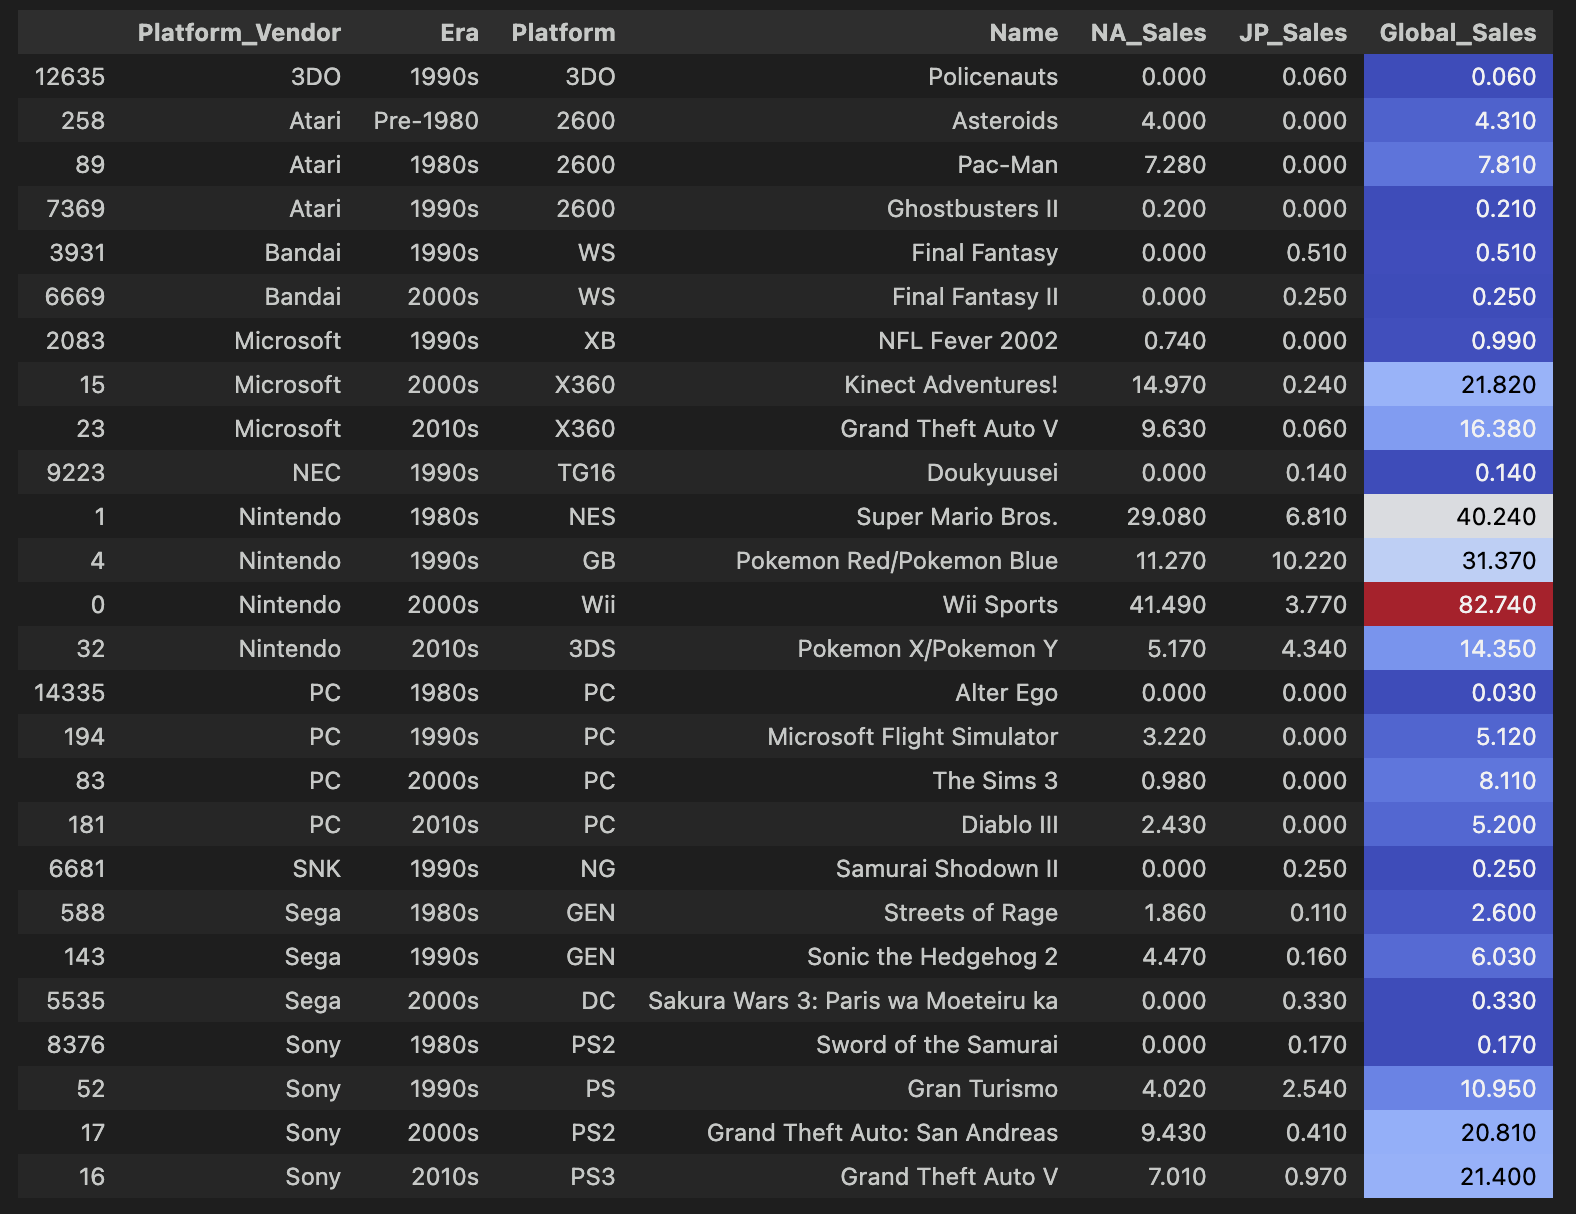The image size is (1576, 1214).
Task: Select JP_Sales value 6.810
Action: [1314, 517]
